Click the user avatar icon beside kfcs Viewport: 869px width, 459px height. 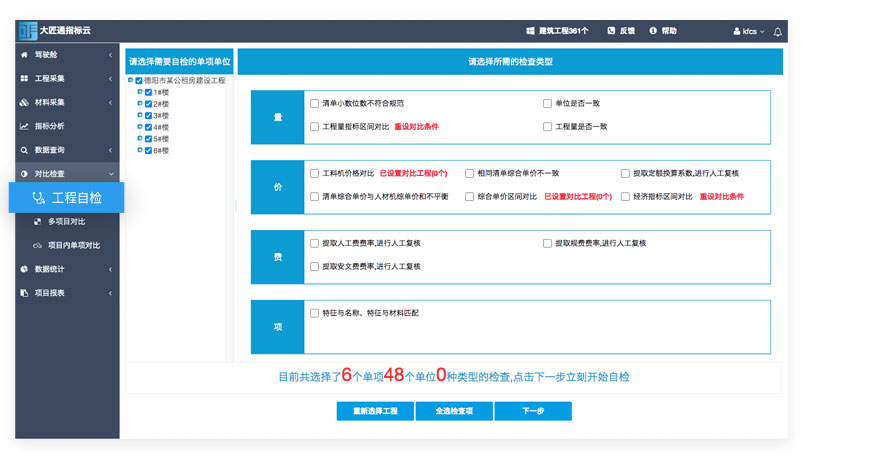(737, 32)
